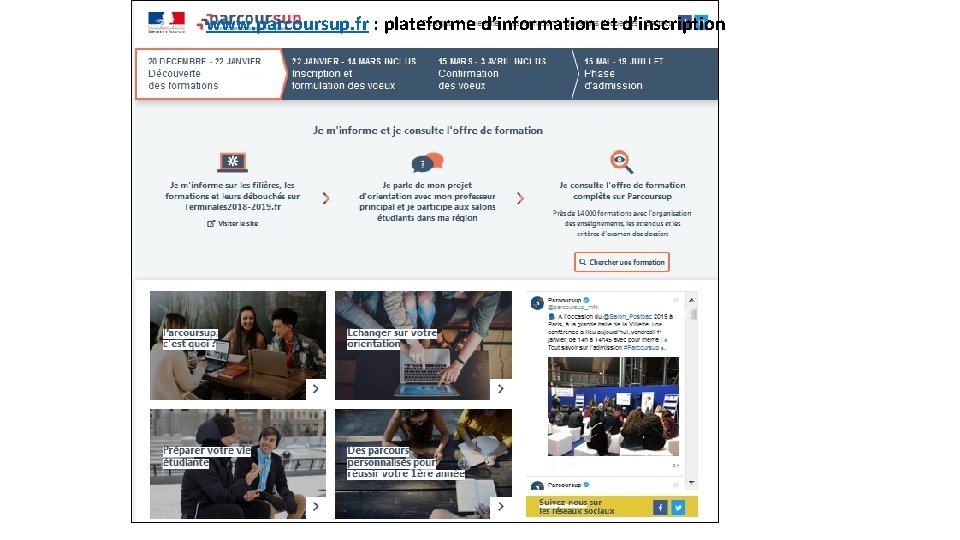960x540 pixels.
Task: Click the 'Je m'informe et je consulte l'offre de formation' heading
Action: point(427,130)
